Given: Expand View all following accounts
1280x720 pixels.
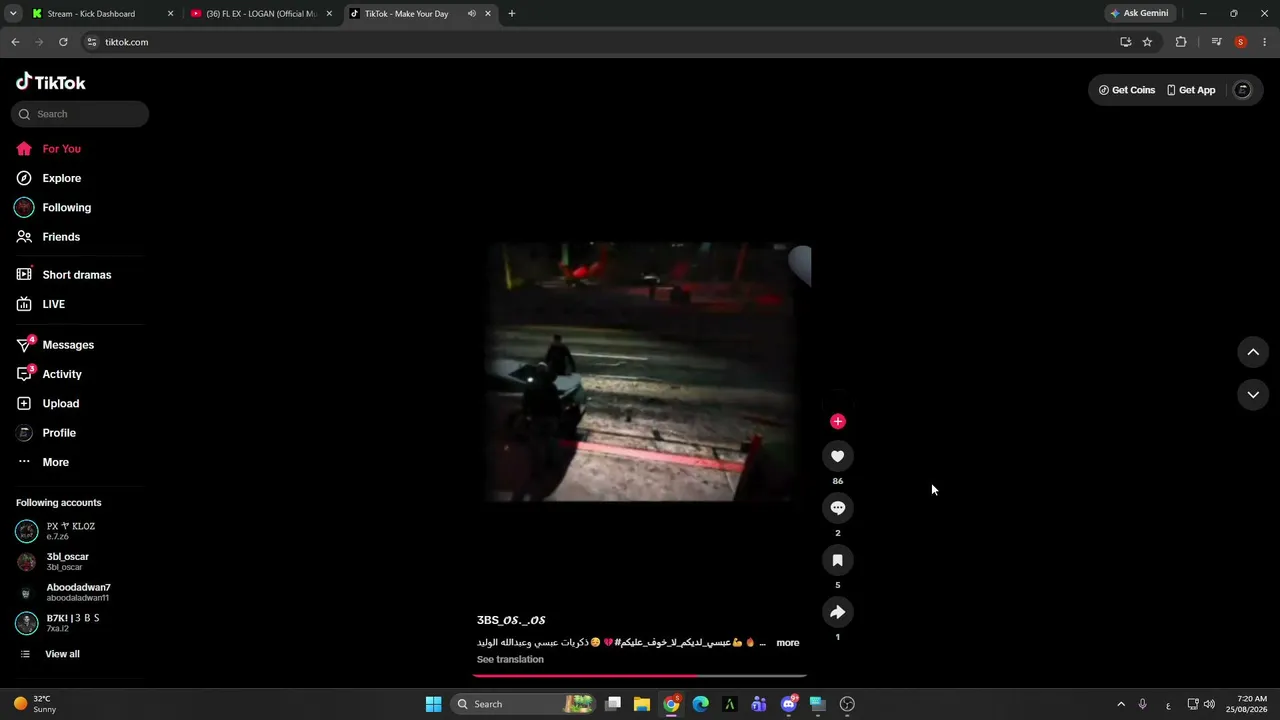Looking at the screenshot, I should point(62,654).
